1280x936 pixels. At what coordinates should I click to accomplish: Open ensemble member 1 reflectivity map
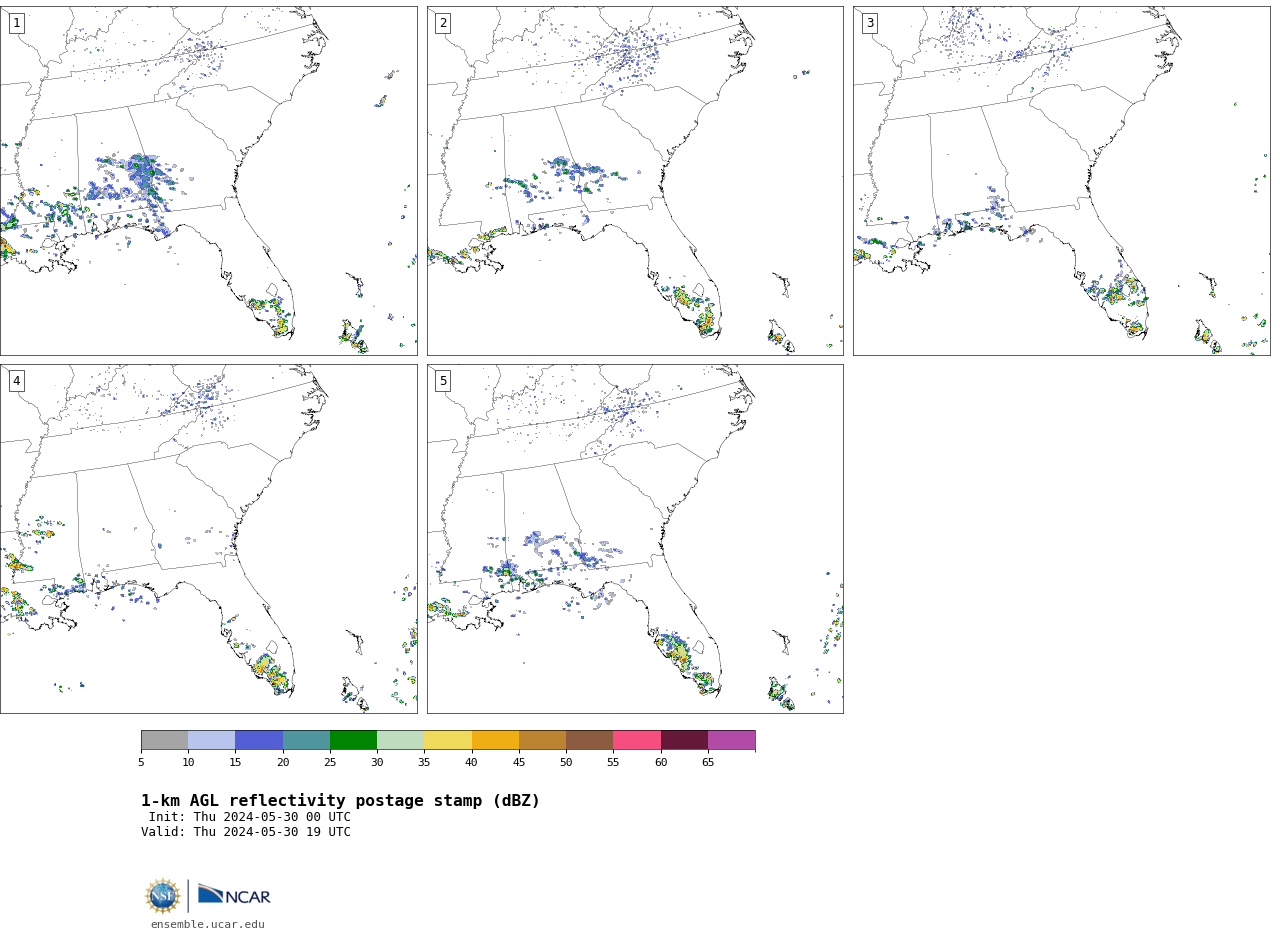click(208, 181)
